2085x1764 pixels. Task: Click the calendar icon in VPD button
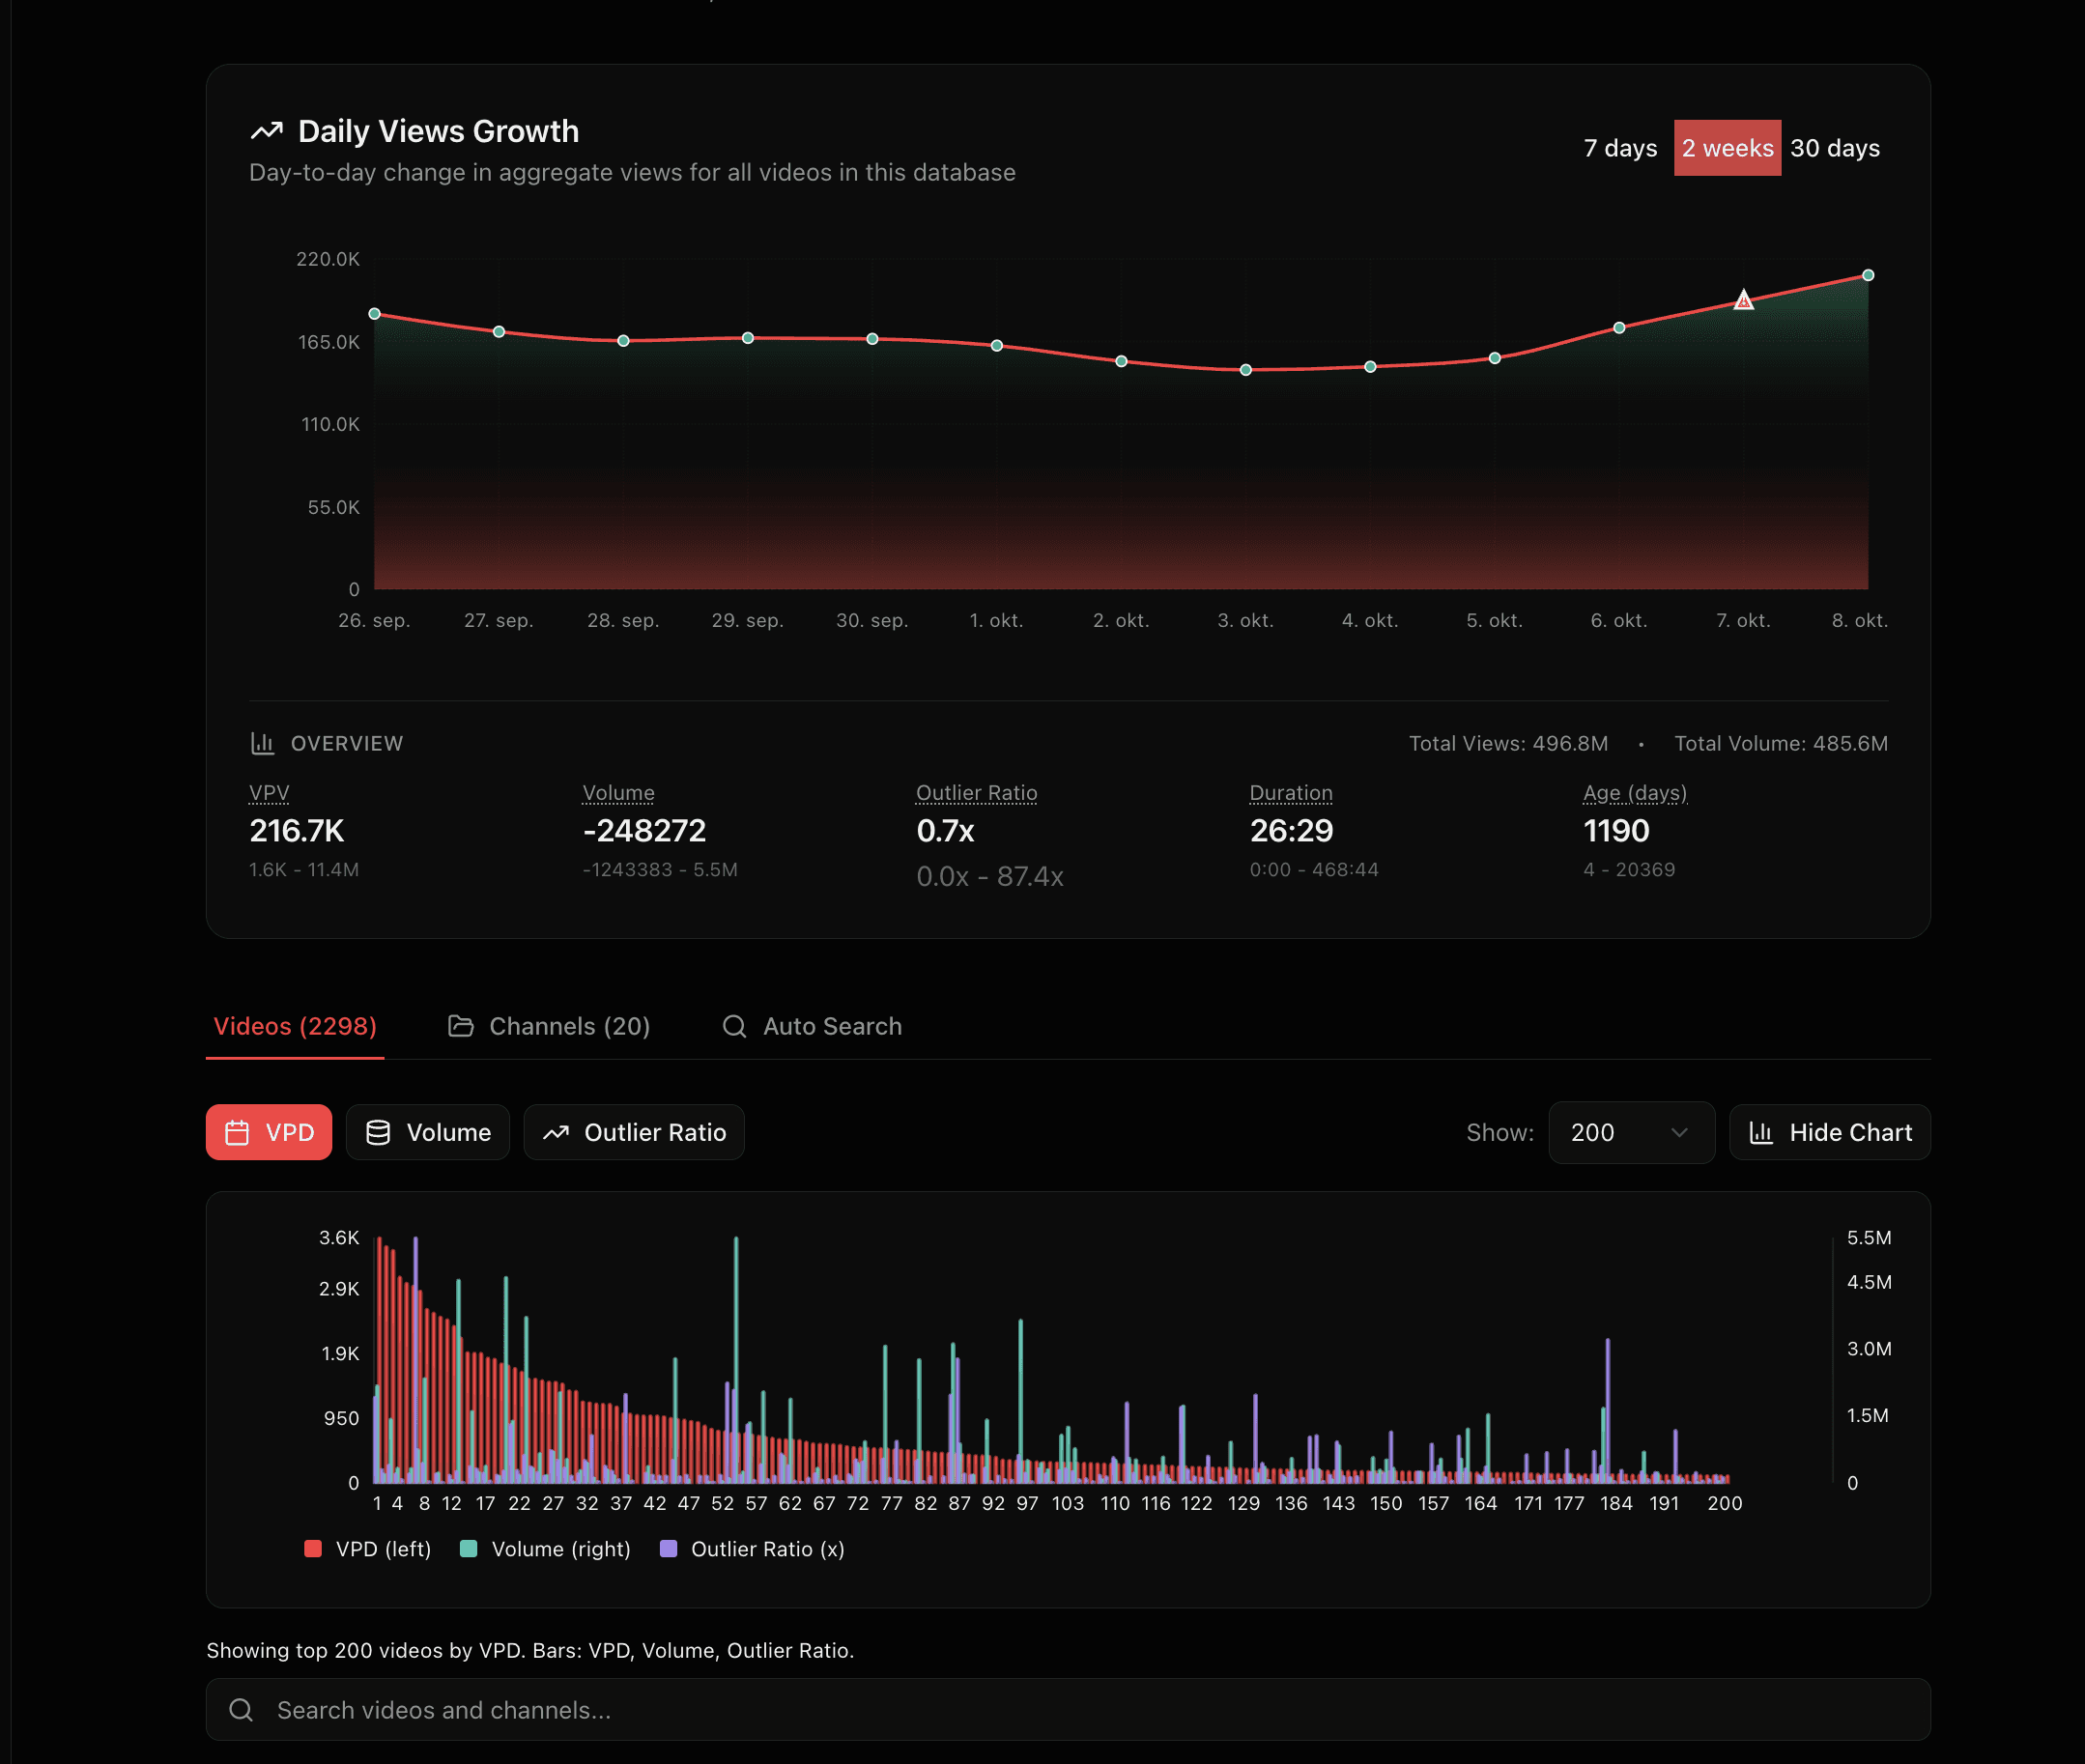[x=237, y=1132]
